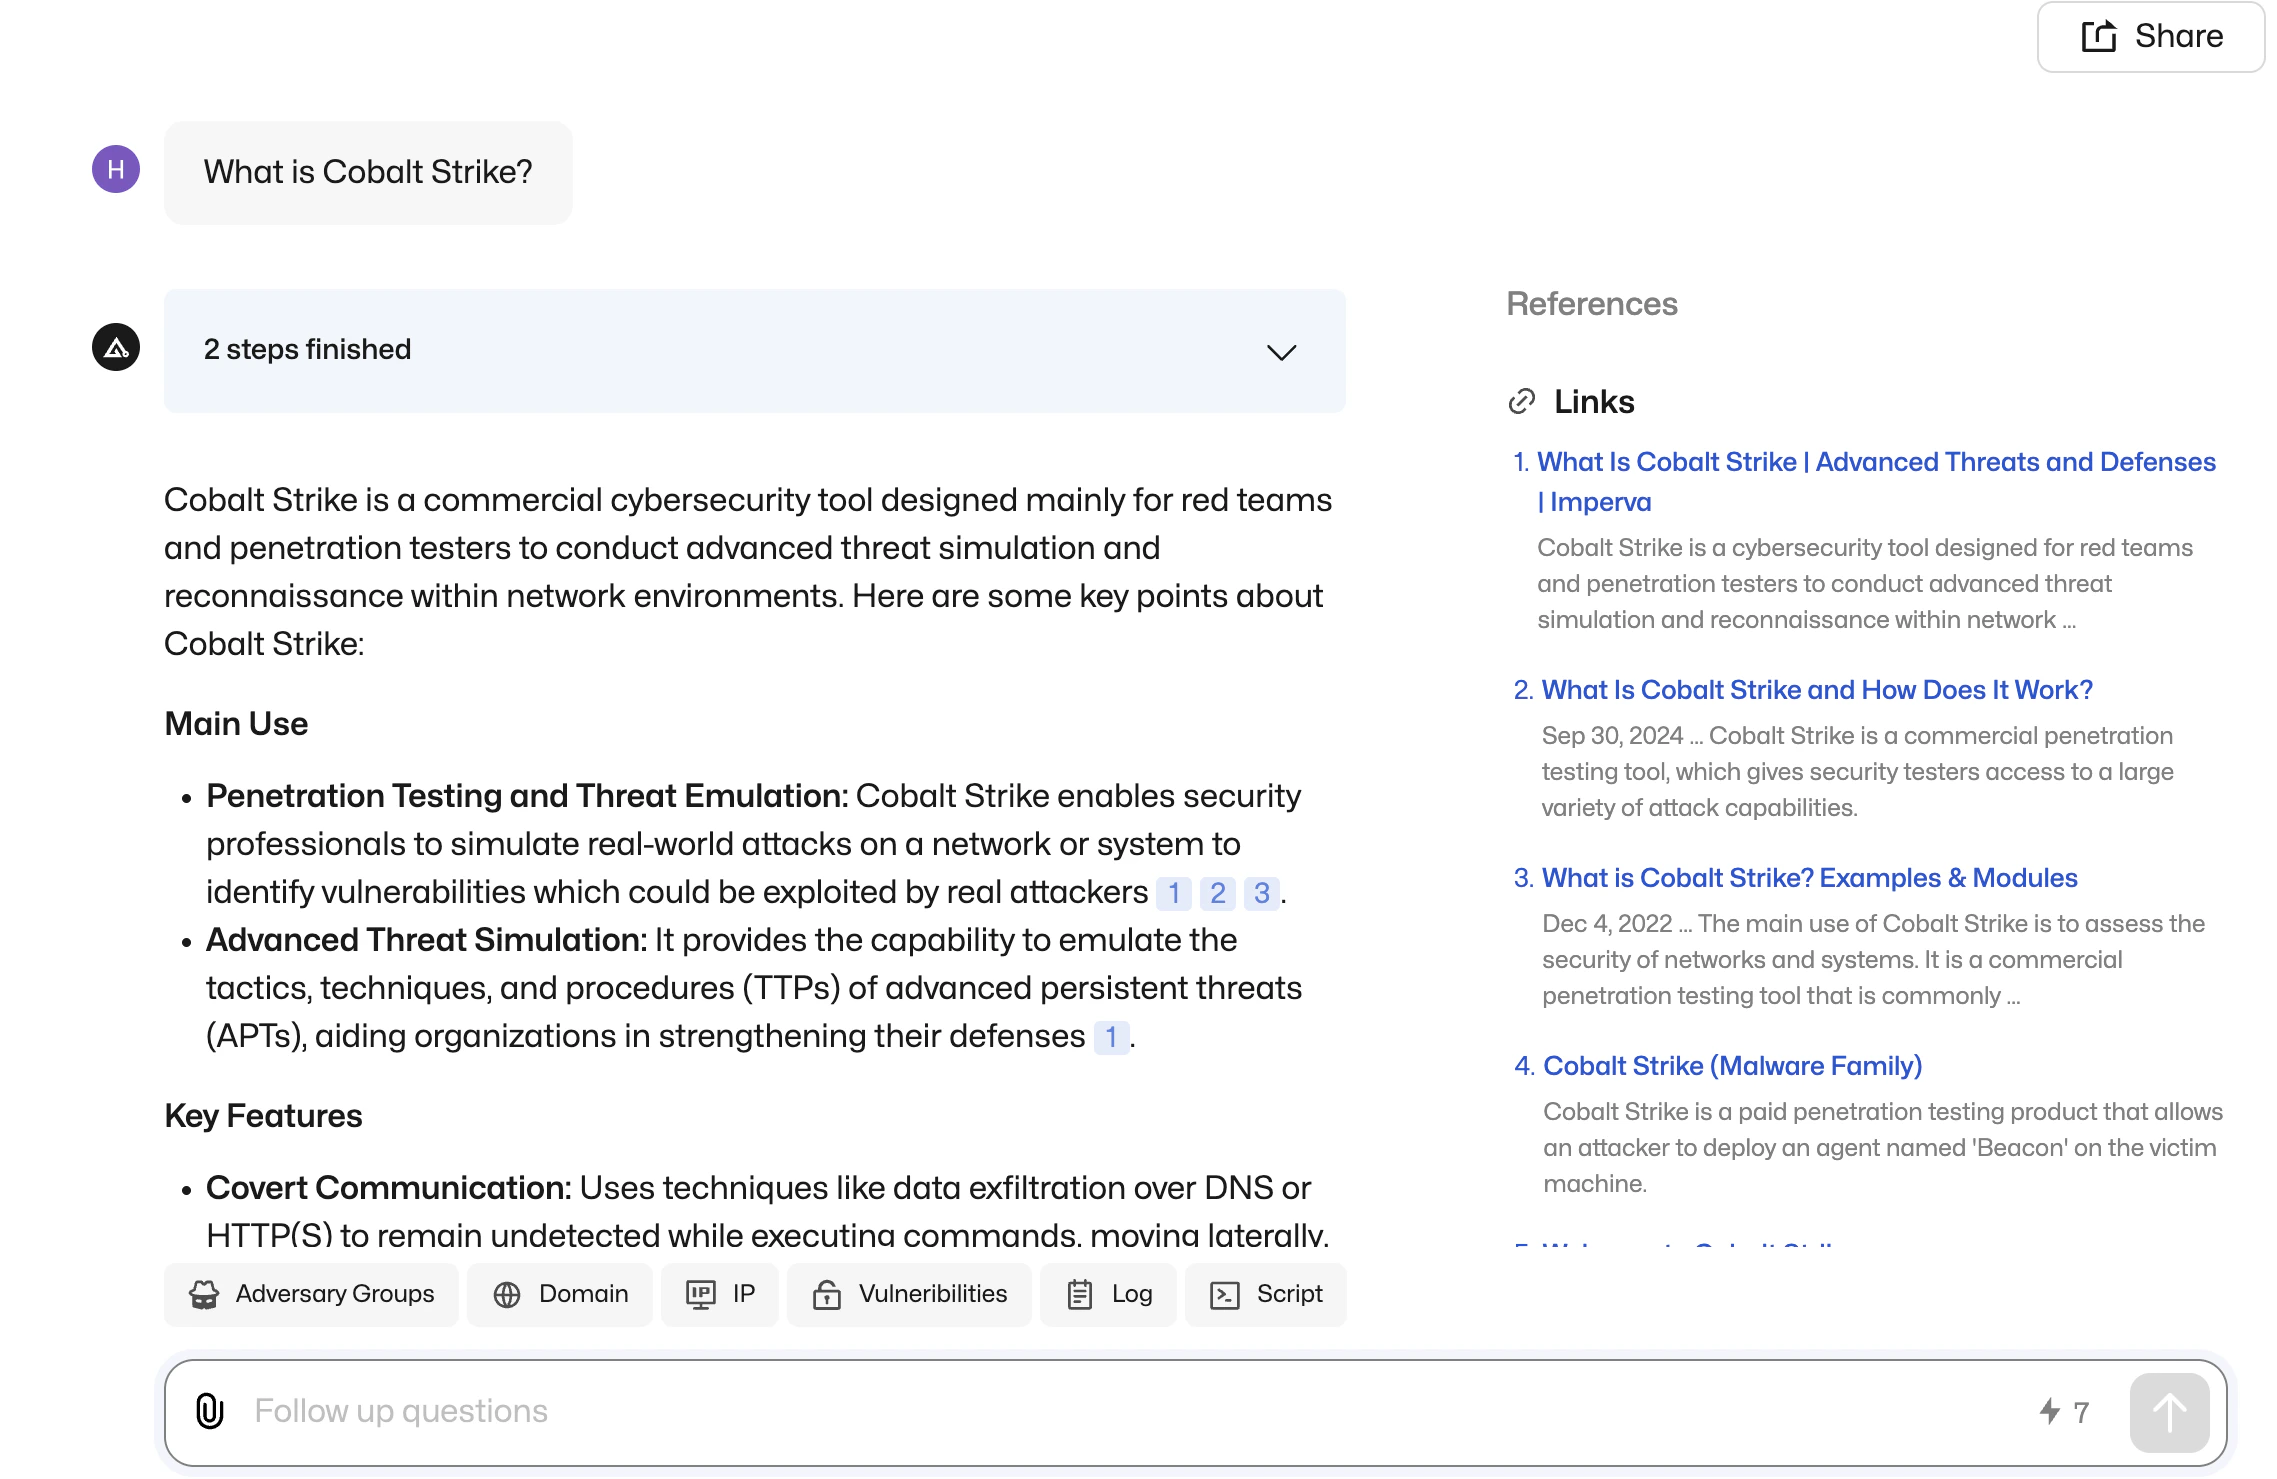Open Imperva What Is Cobalt Strike link
The image size is (2277, 1479).
1875,462
